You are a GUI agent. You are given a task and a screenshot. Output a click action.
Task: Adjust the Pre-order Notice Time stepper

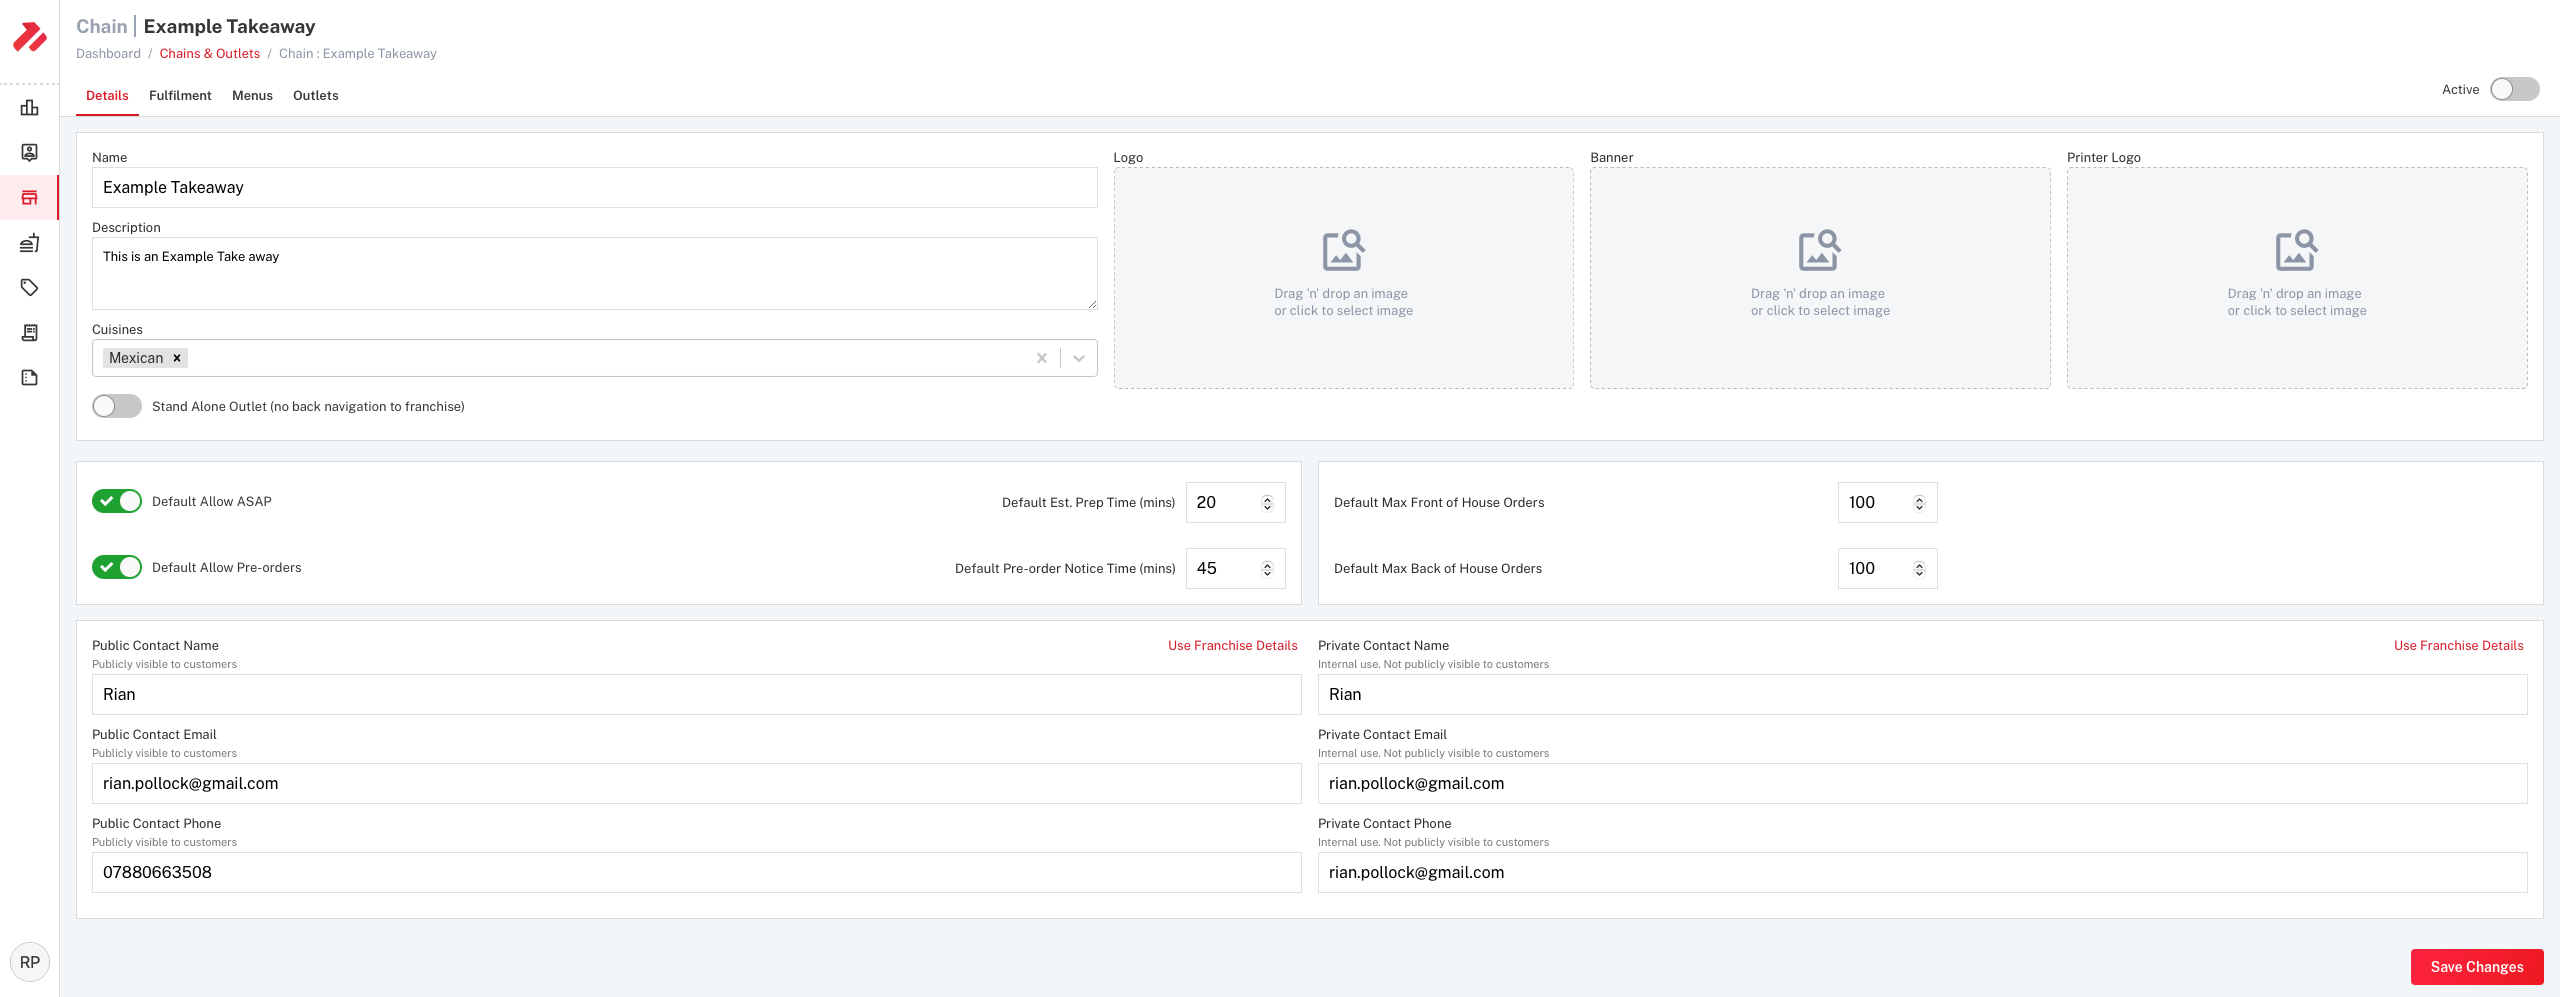click(1267, 569)
